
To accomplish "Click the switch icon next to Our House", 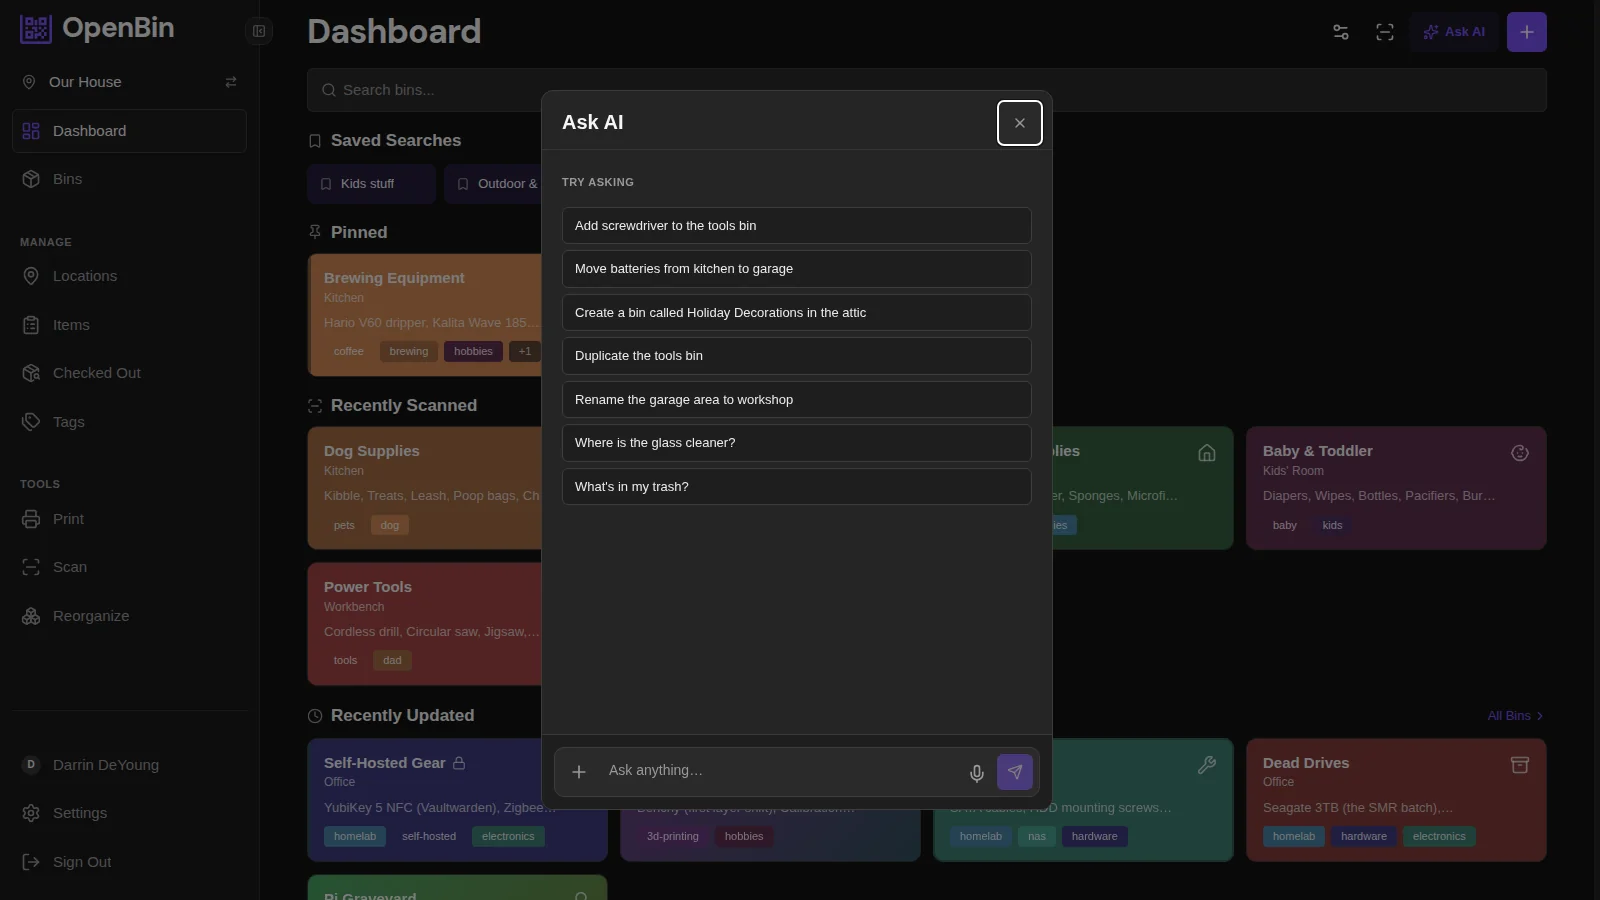I will coord(230,82).
